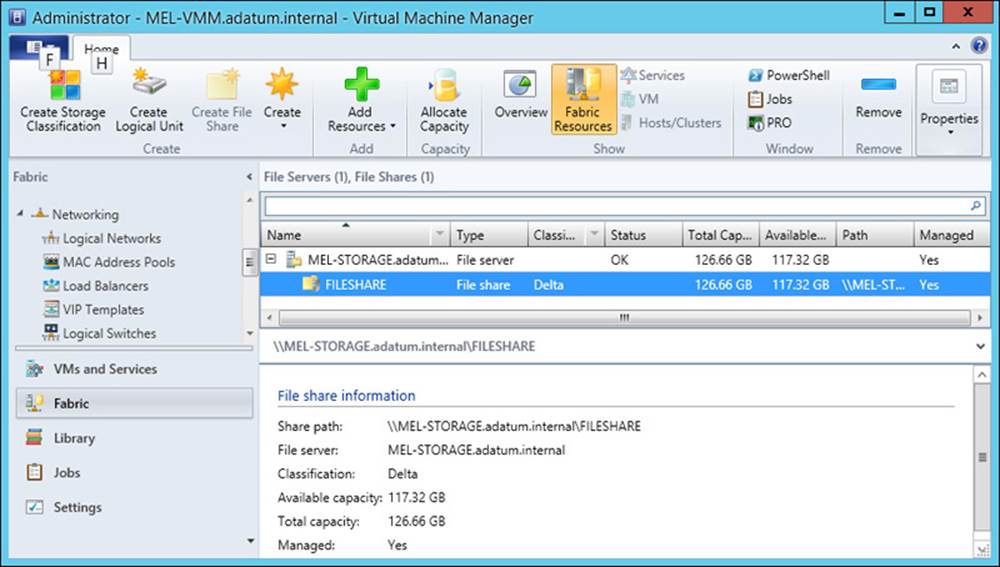Sort by the Path column header
The width and height of the screenshot is (1000, 567).
(875, 235)
